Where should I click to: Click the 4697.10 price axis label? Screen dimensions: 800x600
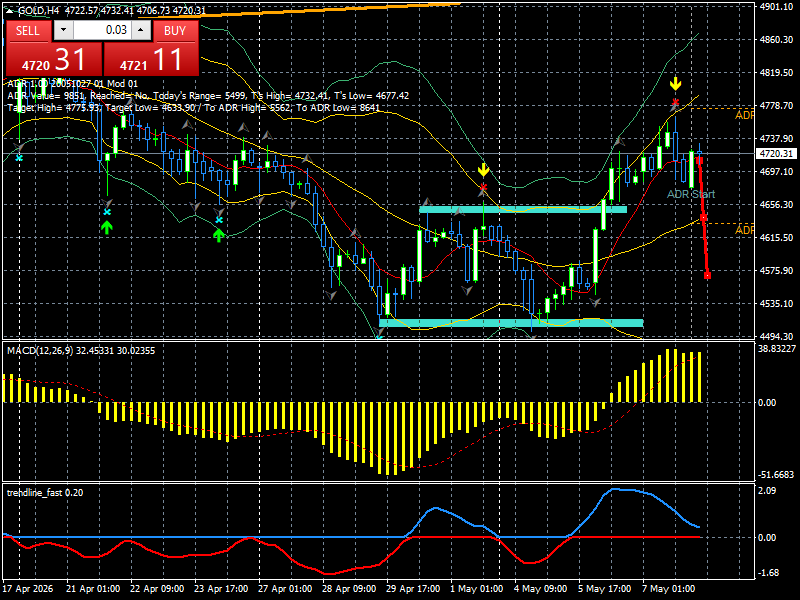[x=776, y=171]
